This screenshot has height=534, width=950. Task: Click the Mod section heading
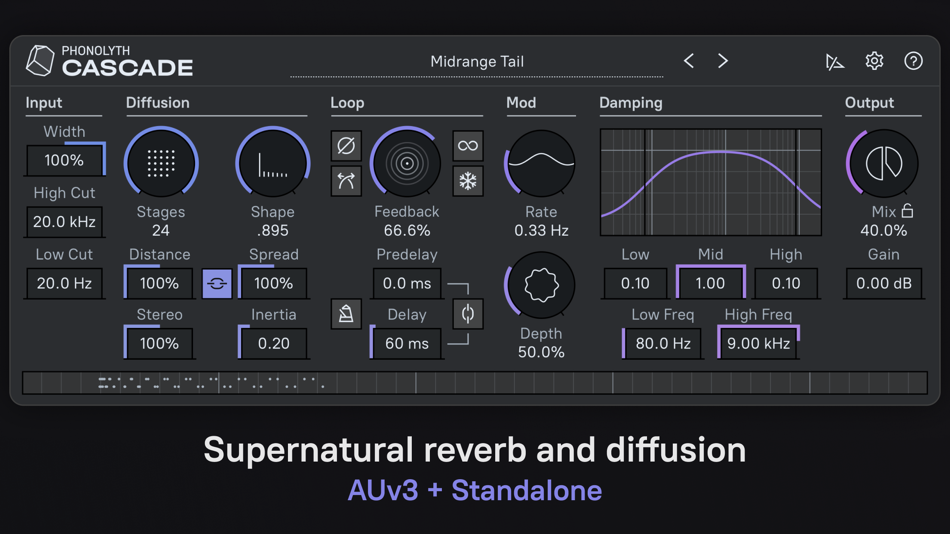pos(521,102)
